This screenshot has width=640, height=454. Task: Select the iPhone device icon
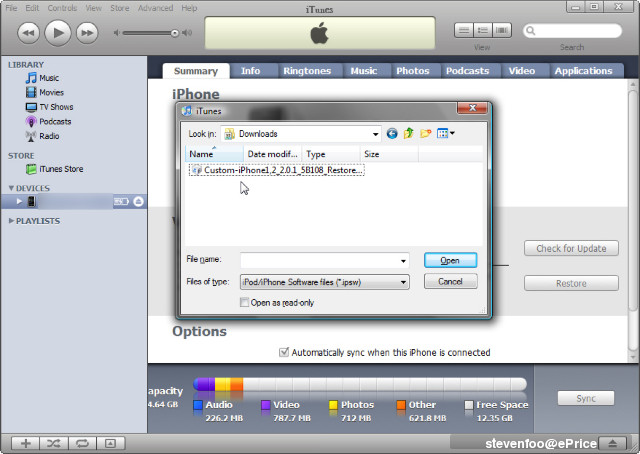tap(31, 201)
